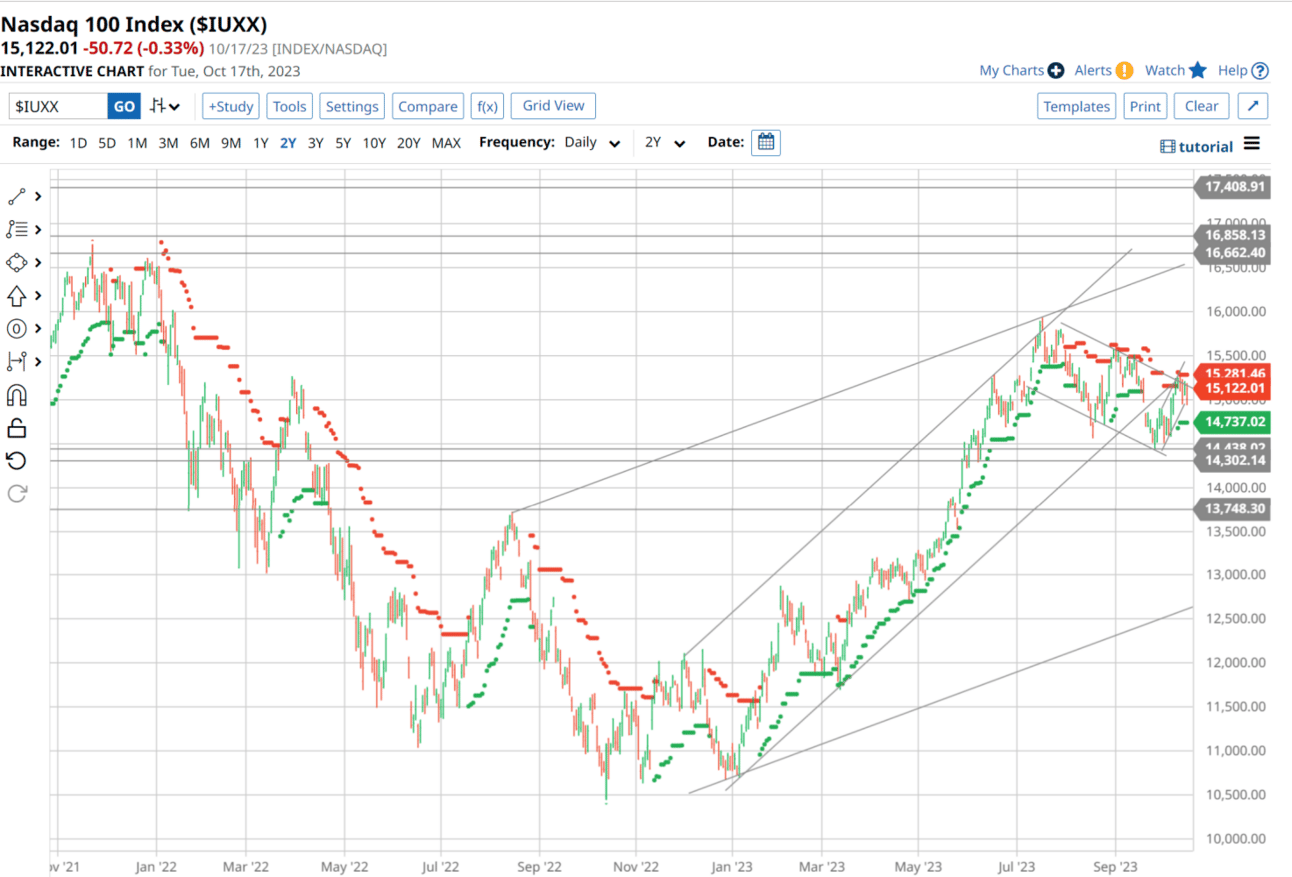Expand the arrow markers flyout chevron
This screenshot has height=877, width=1292.
38,295
